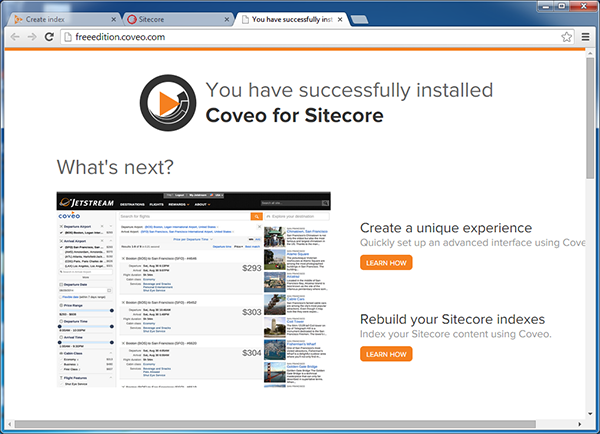The width and height of the screenshot is (600, 434).
Task: Click the horizontal scrollbar thumb
Action: point(275,424)
